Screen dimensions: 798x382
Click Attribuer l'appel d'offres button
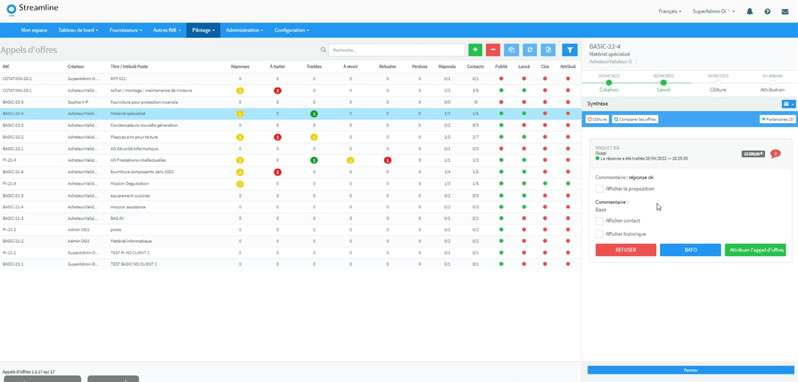(x=755, y=250)
